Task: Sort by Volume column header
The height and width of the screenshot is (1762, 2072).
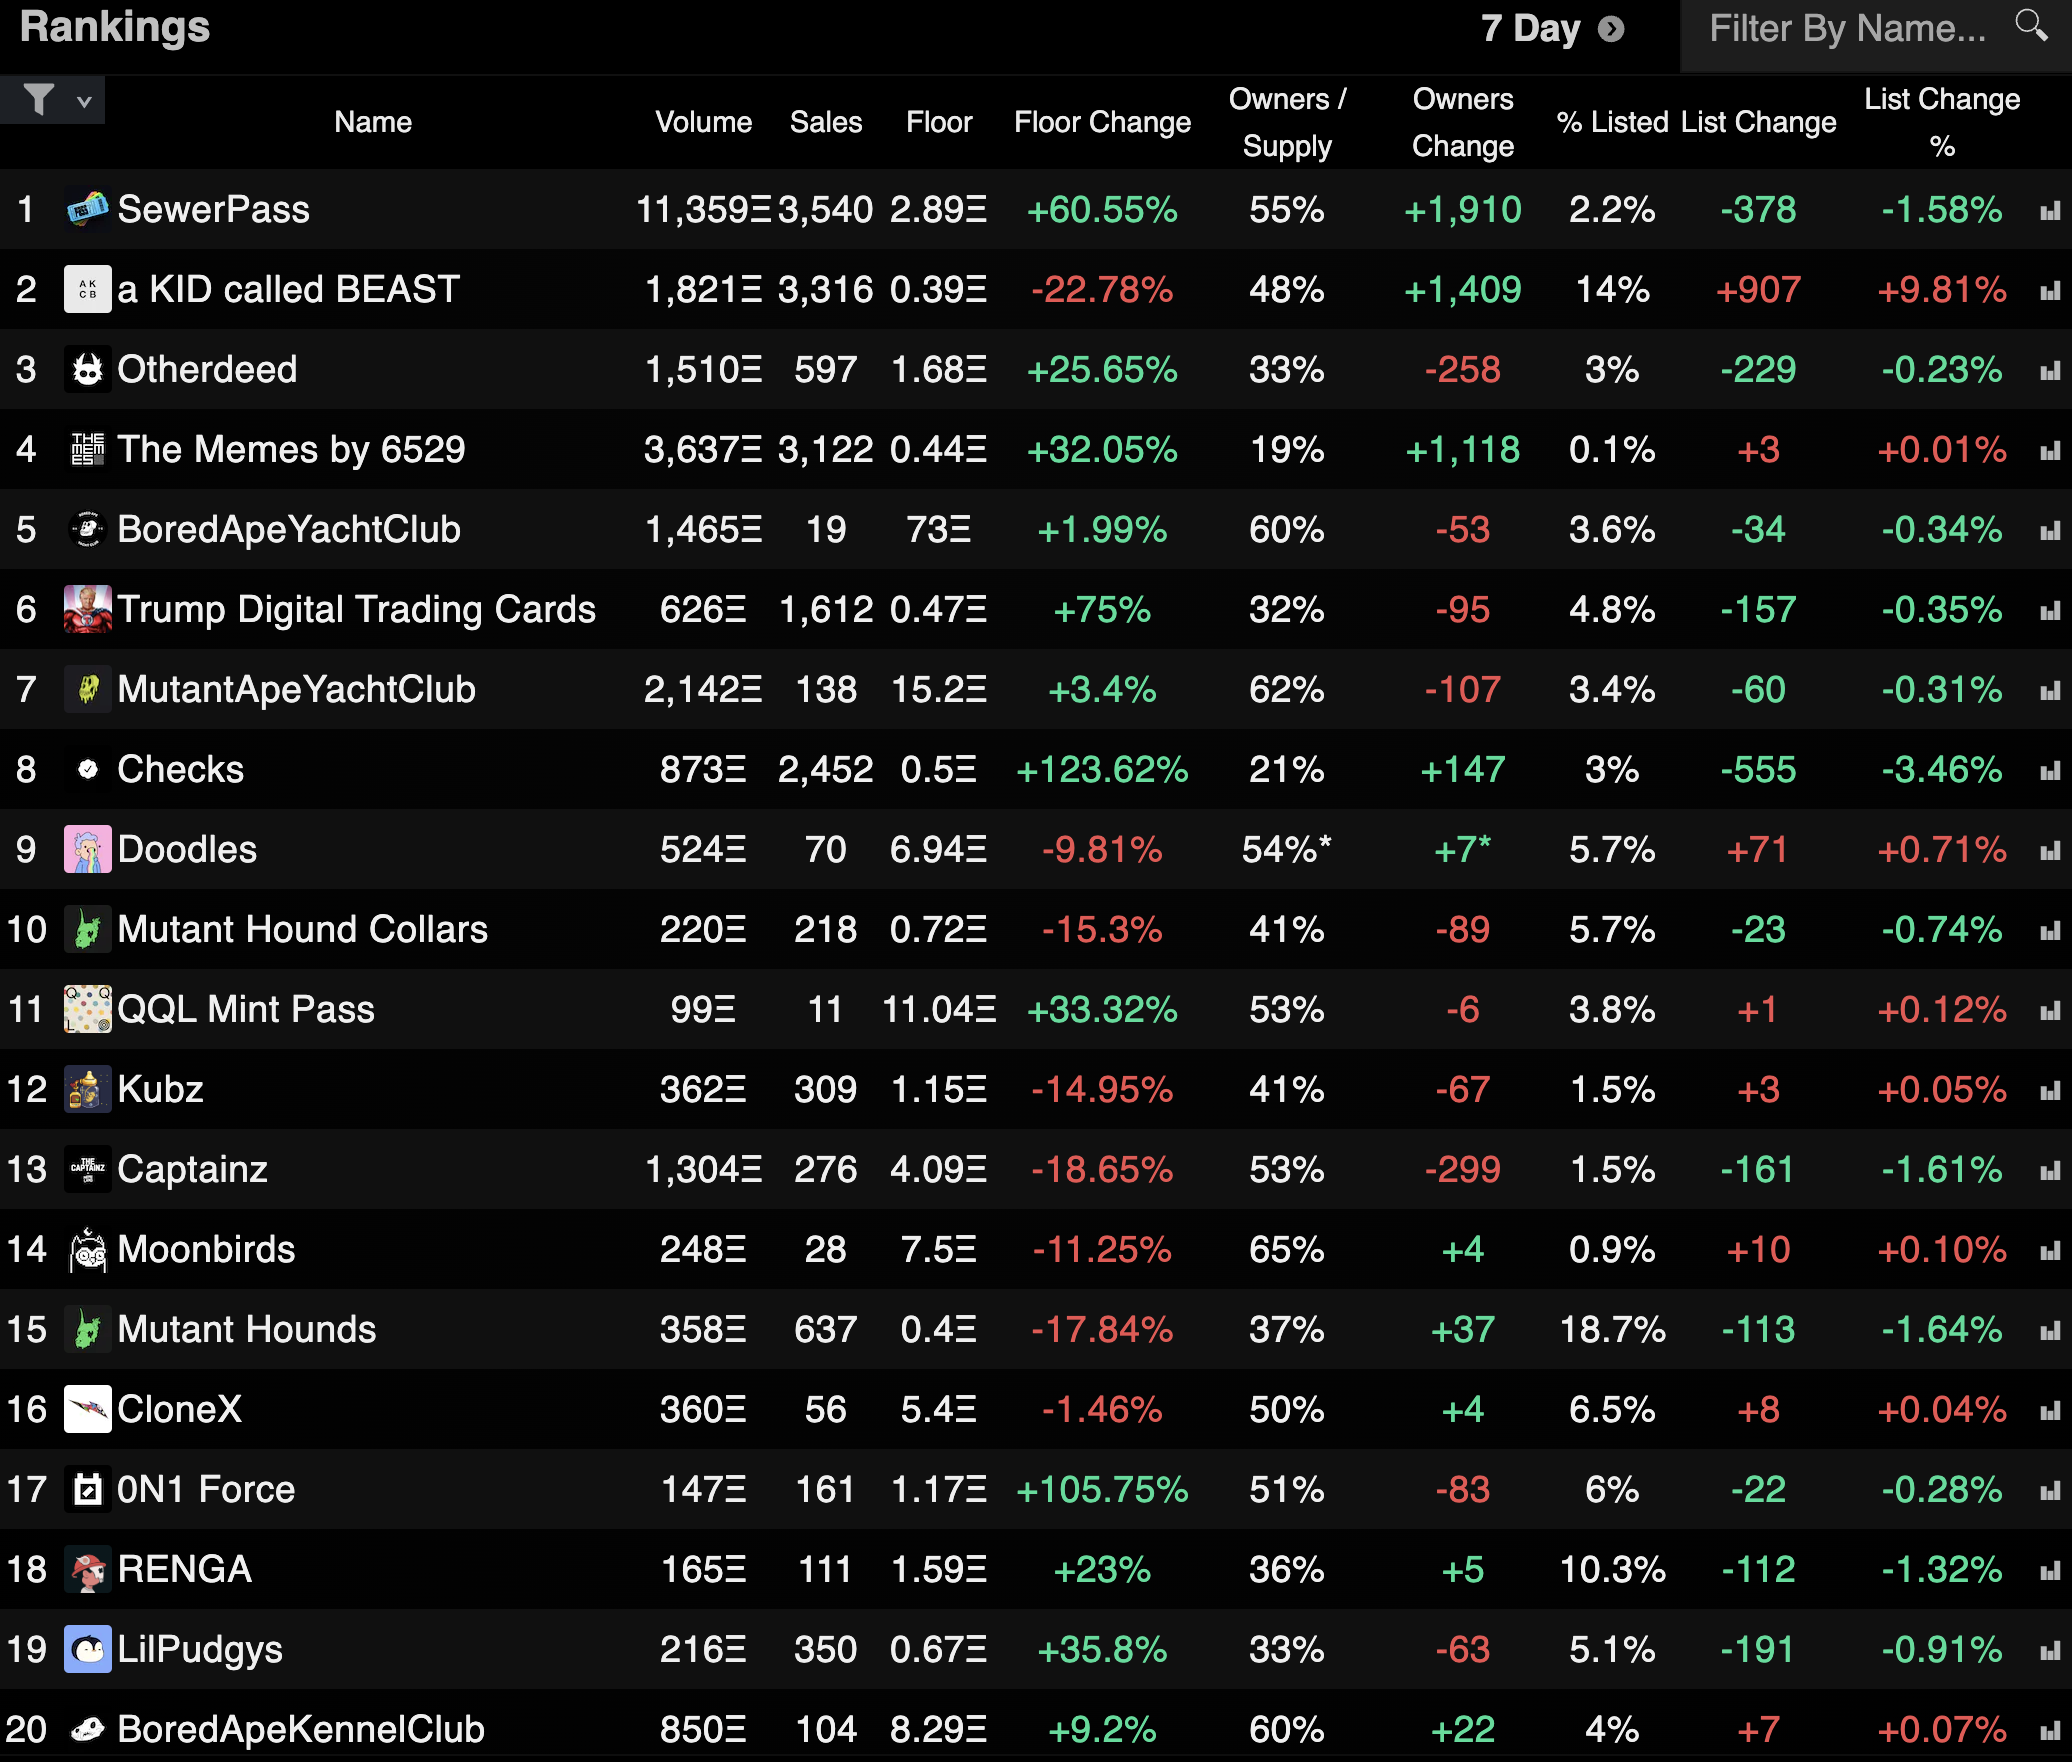Action: point(703,122)
